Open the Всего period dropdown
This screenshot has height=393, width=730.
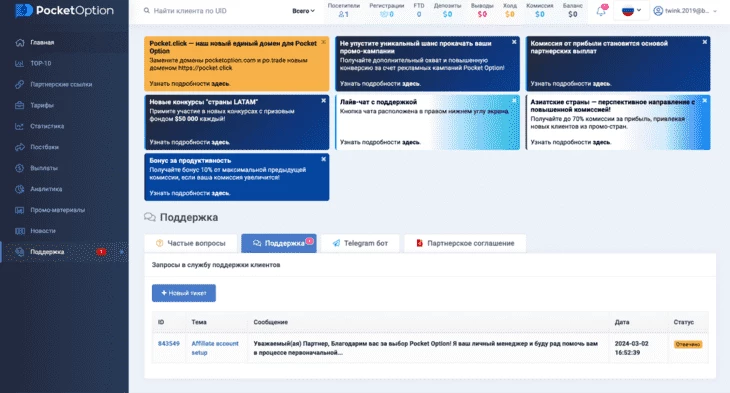[304, 11]
